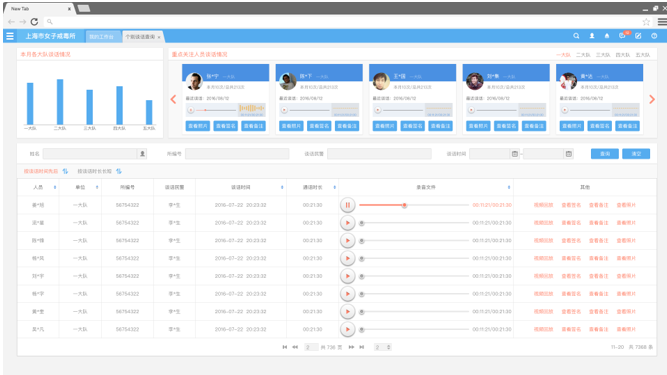
Task: Click the search magnifier icon in blue header
Action: coord(576,36)
